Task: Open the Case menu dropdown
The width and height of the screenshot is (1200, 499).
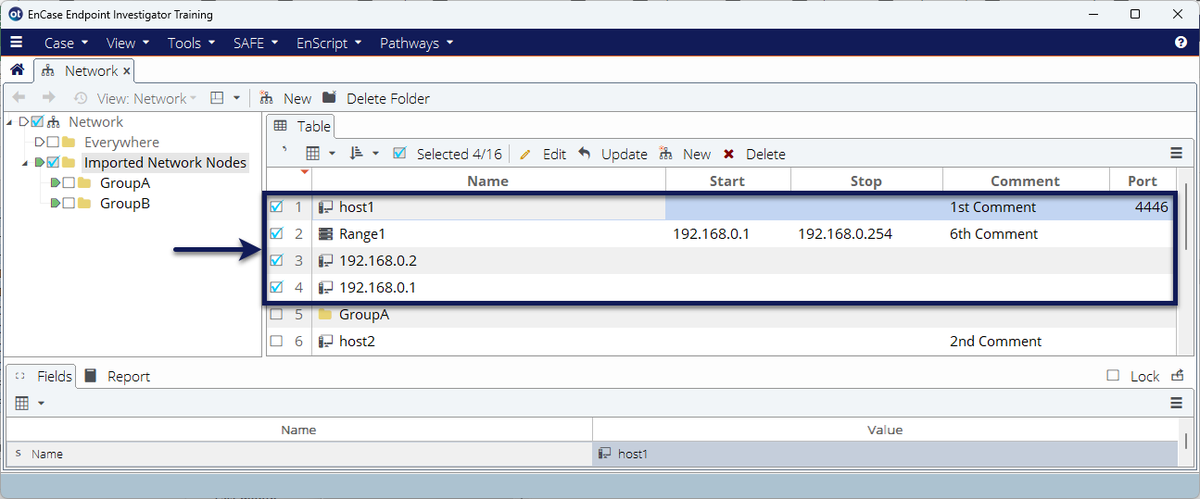Action: pos(66,43)
